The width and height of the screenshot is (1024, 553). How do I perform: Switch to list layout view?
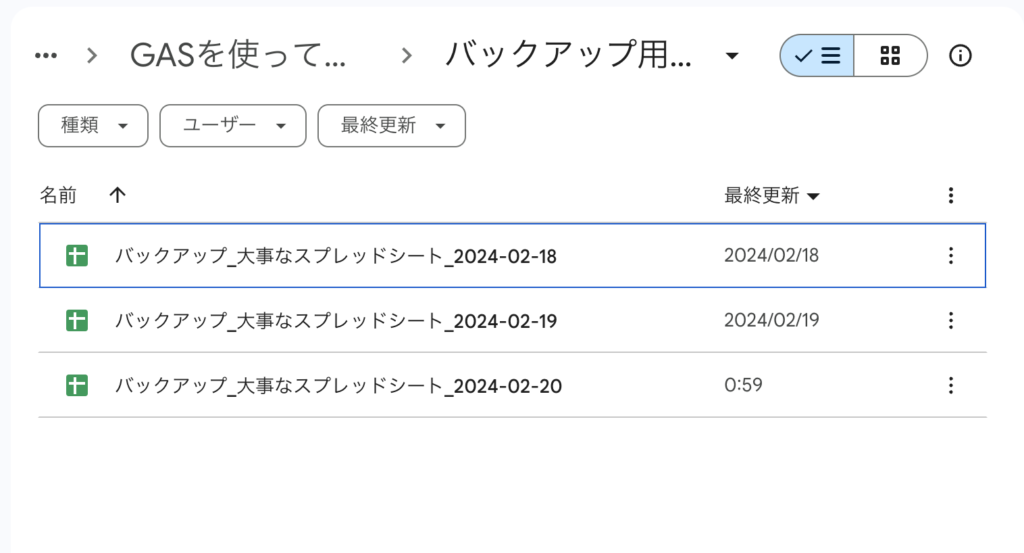point(817,56)
